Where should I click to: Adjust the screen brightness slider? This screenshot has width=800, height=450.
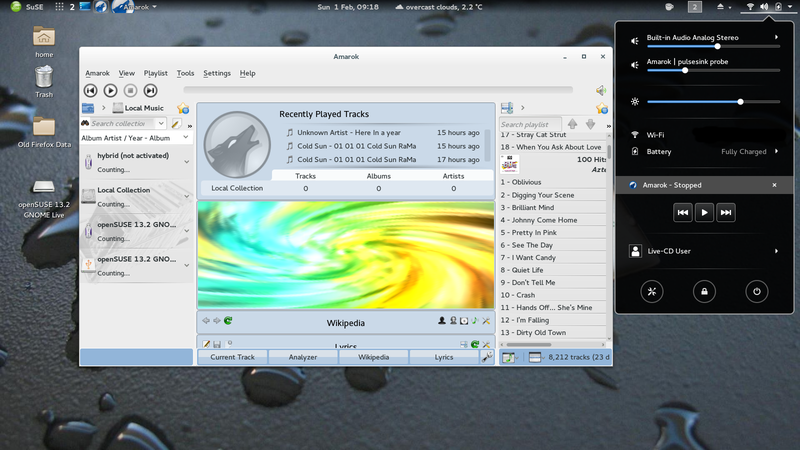click(713, 102)
